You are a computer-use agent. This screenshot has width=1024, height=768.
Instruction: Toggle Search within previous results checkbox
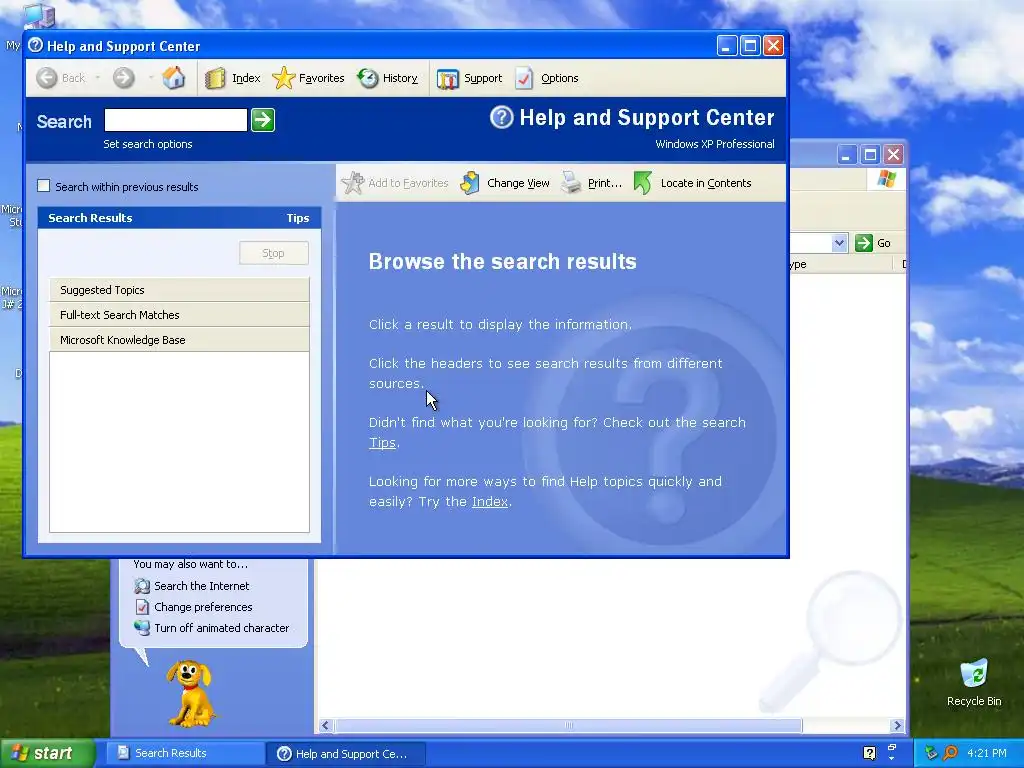click(44, 186)
